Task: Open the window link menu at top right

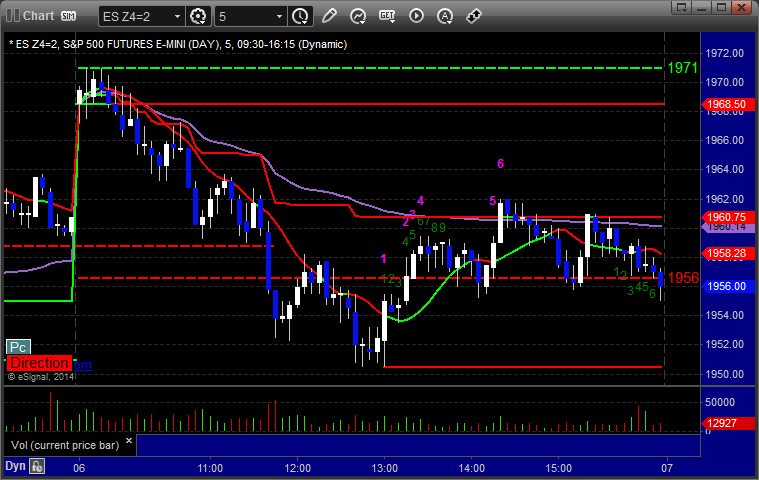Action: (682, 7)
